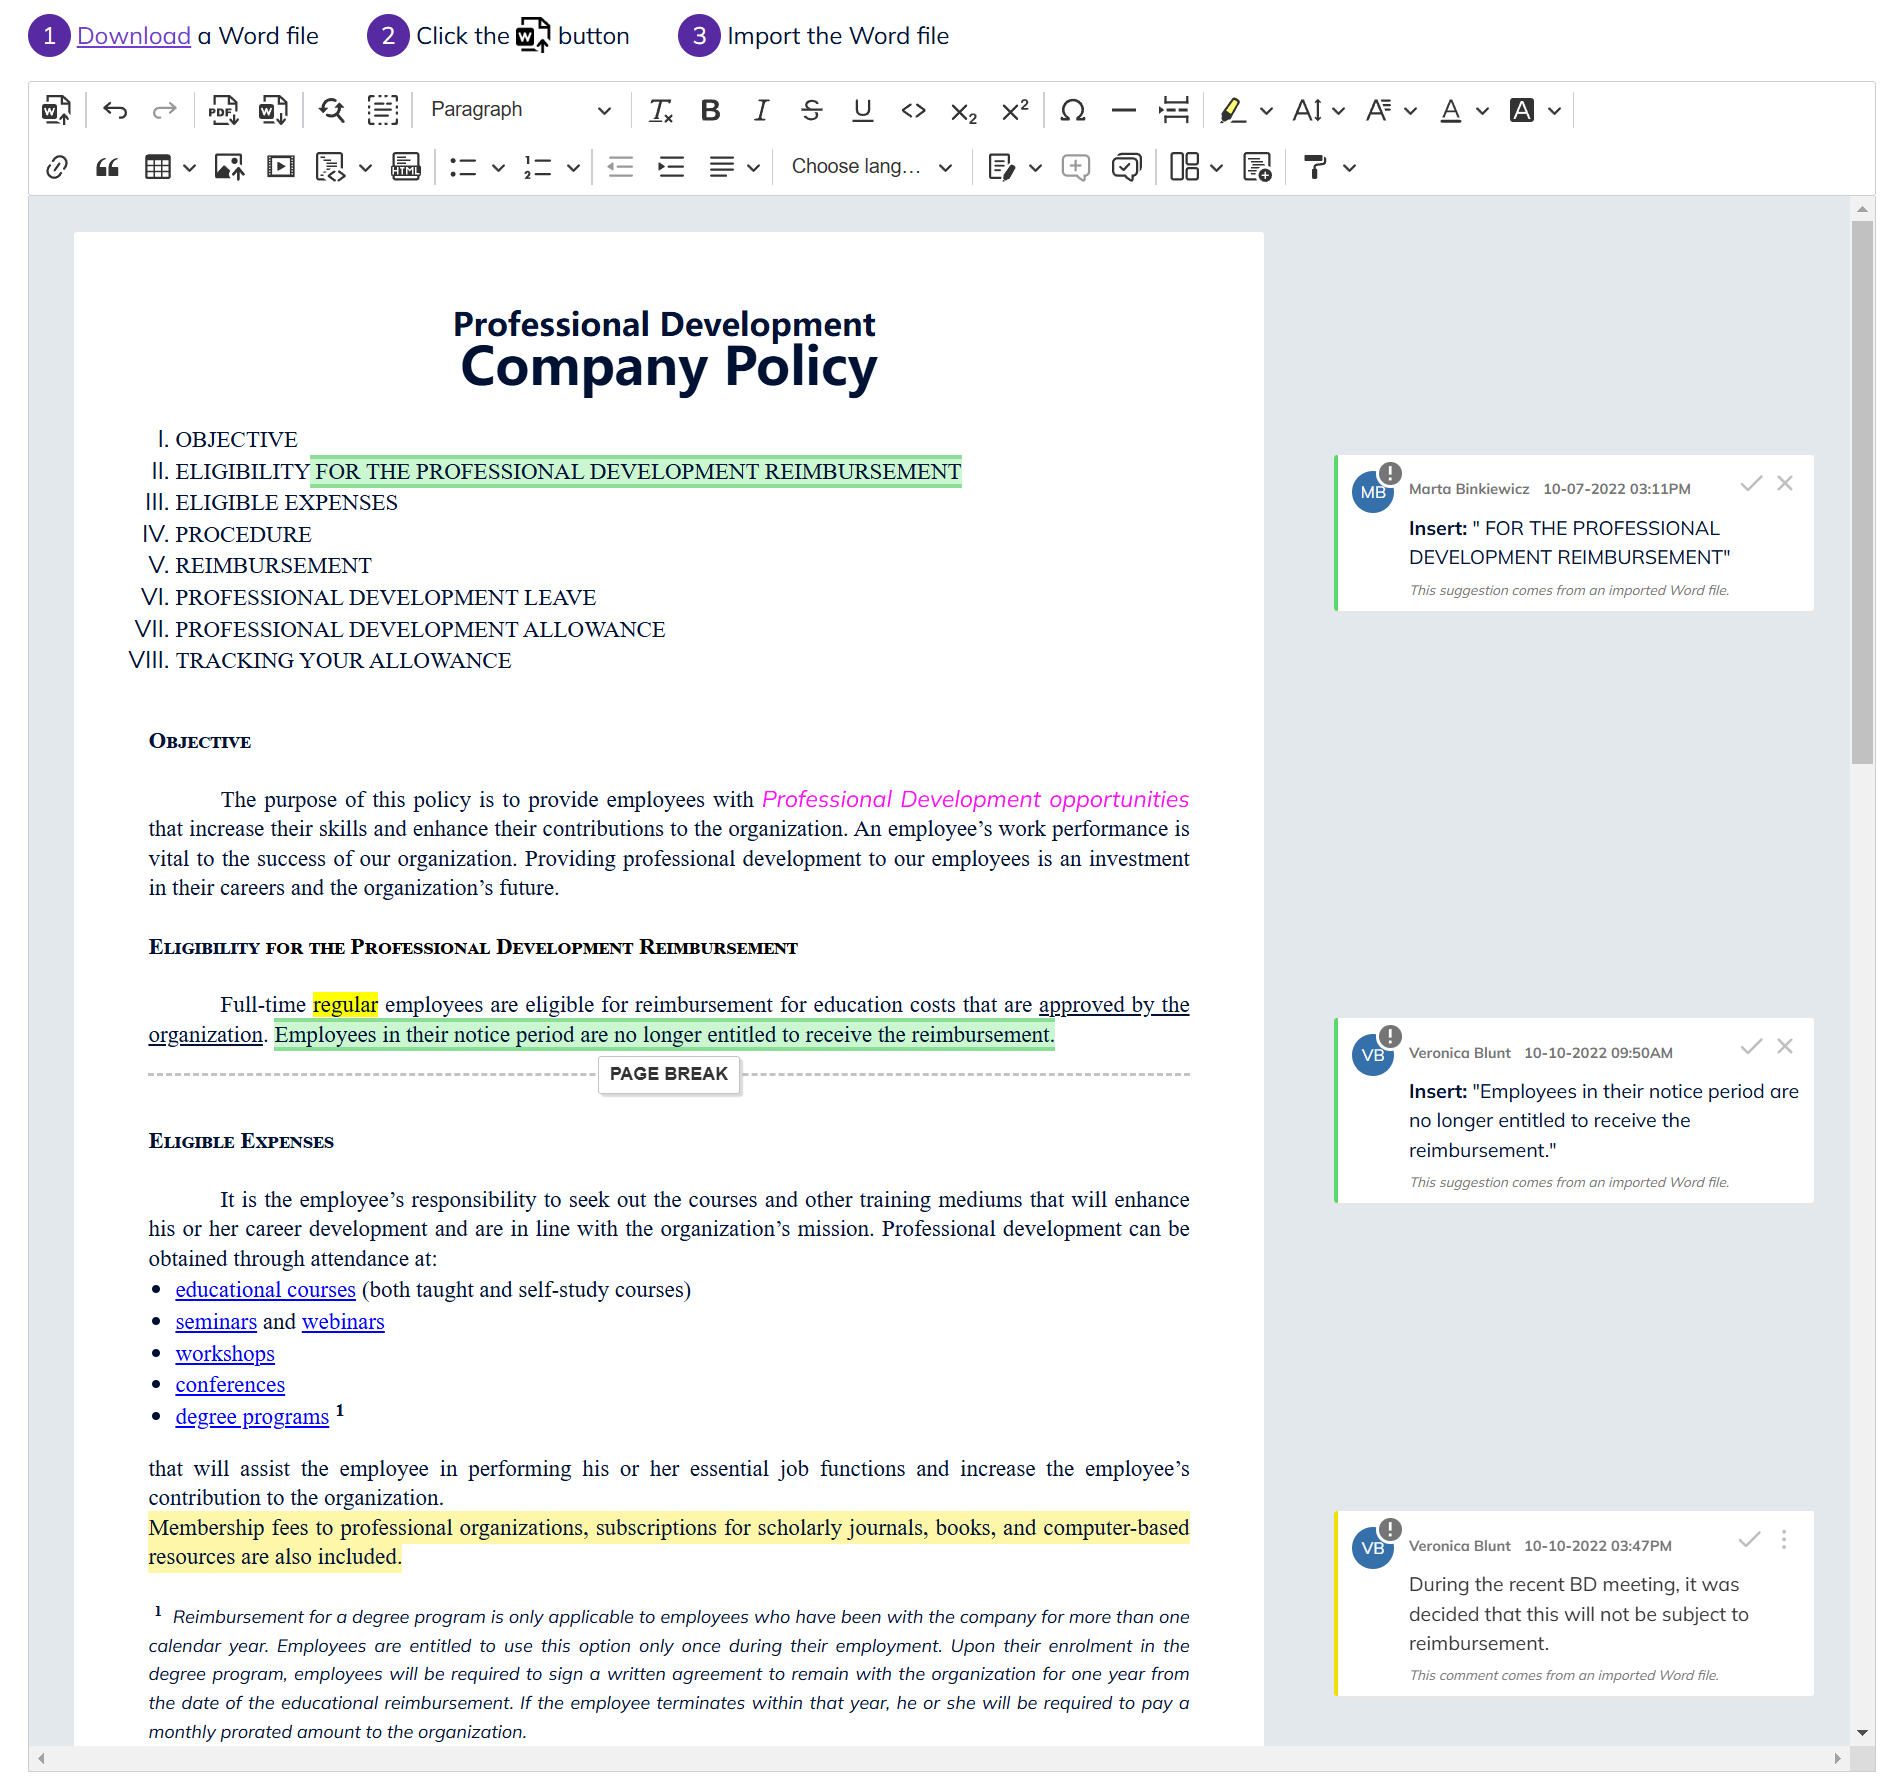
Task: Click the Export to PDF icon
Action: 222,110
